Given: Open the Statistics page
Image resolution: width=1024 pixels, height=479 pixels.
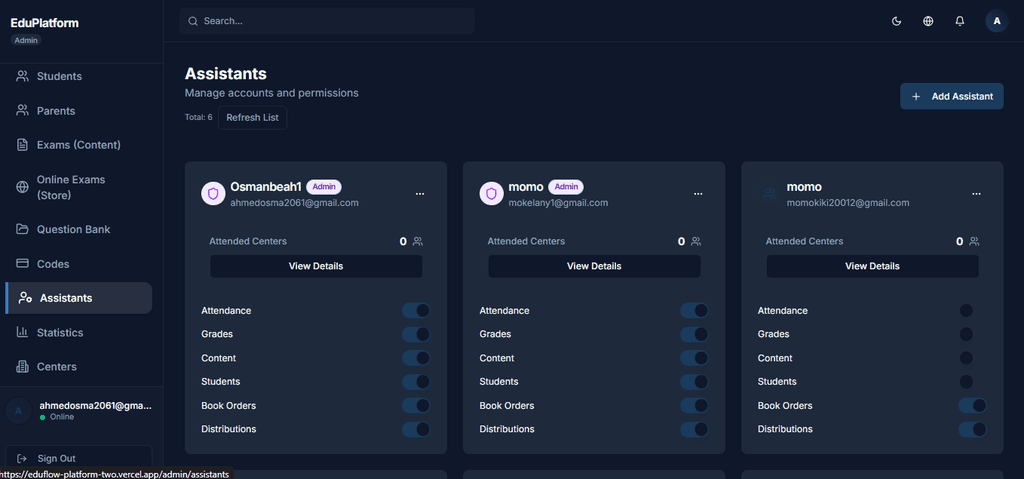Looking at the screenshot, I should [x=78, y=332].
